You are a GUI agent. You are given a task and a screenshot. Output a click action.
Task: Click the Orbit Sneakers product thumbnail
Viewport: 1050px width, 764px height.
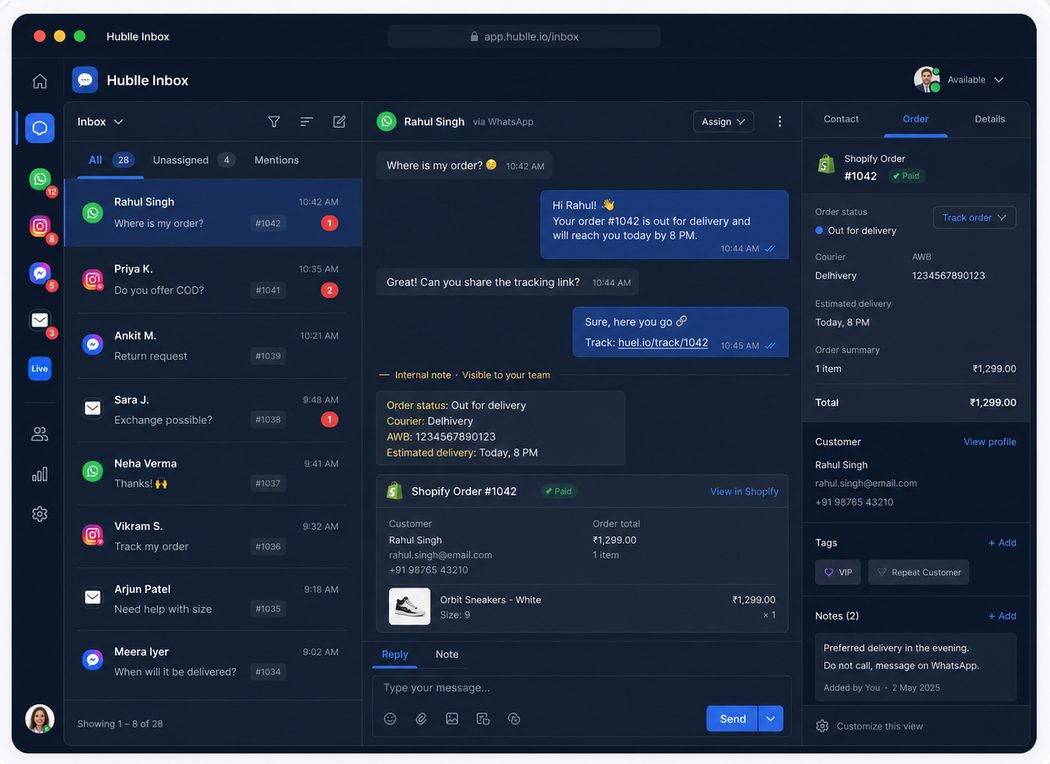pos(410,606)
